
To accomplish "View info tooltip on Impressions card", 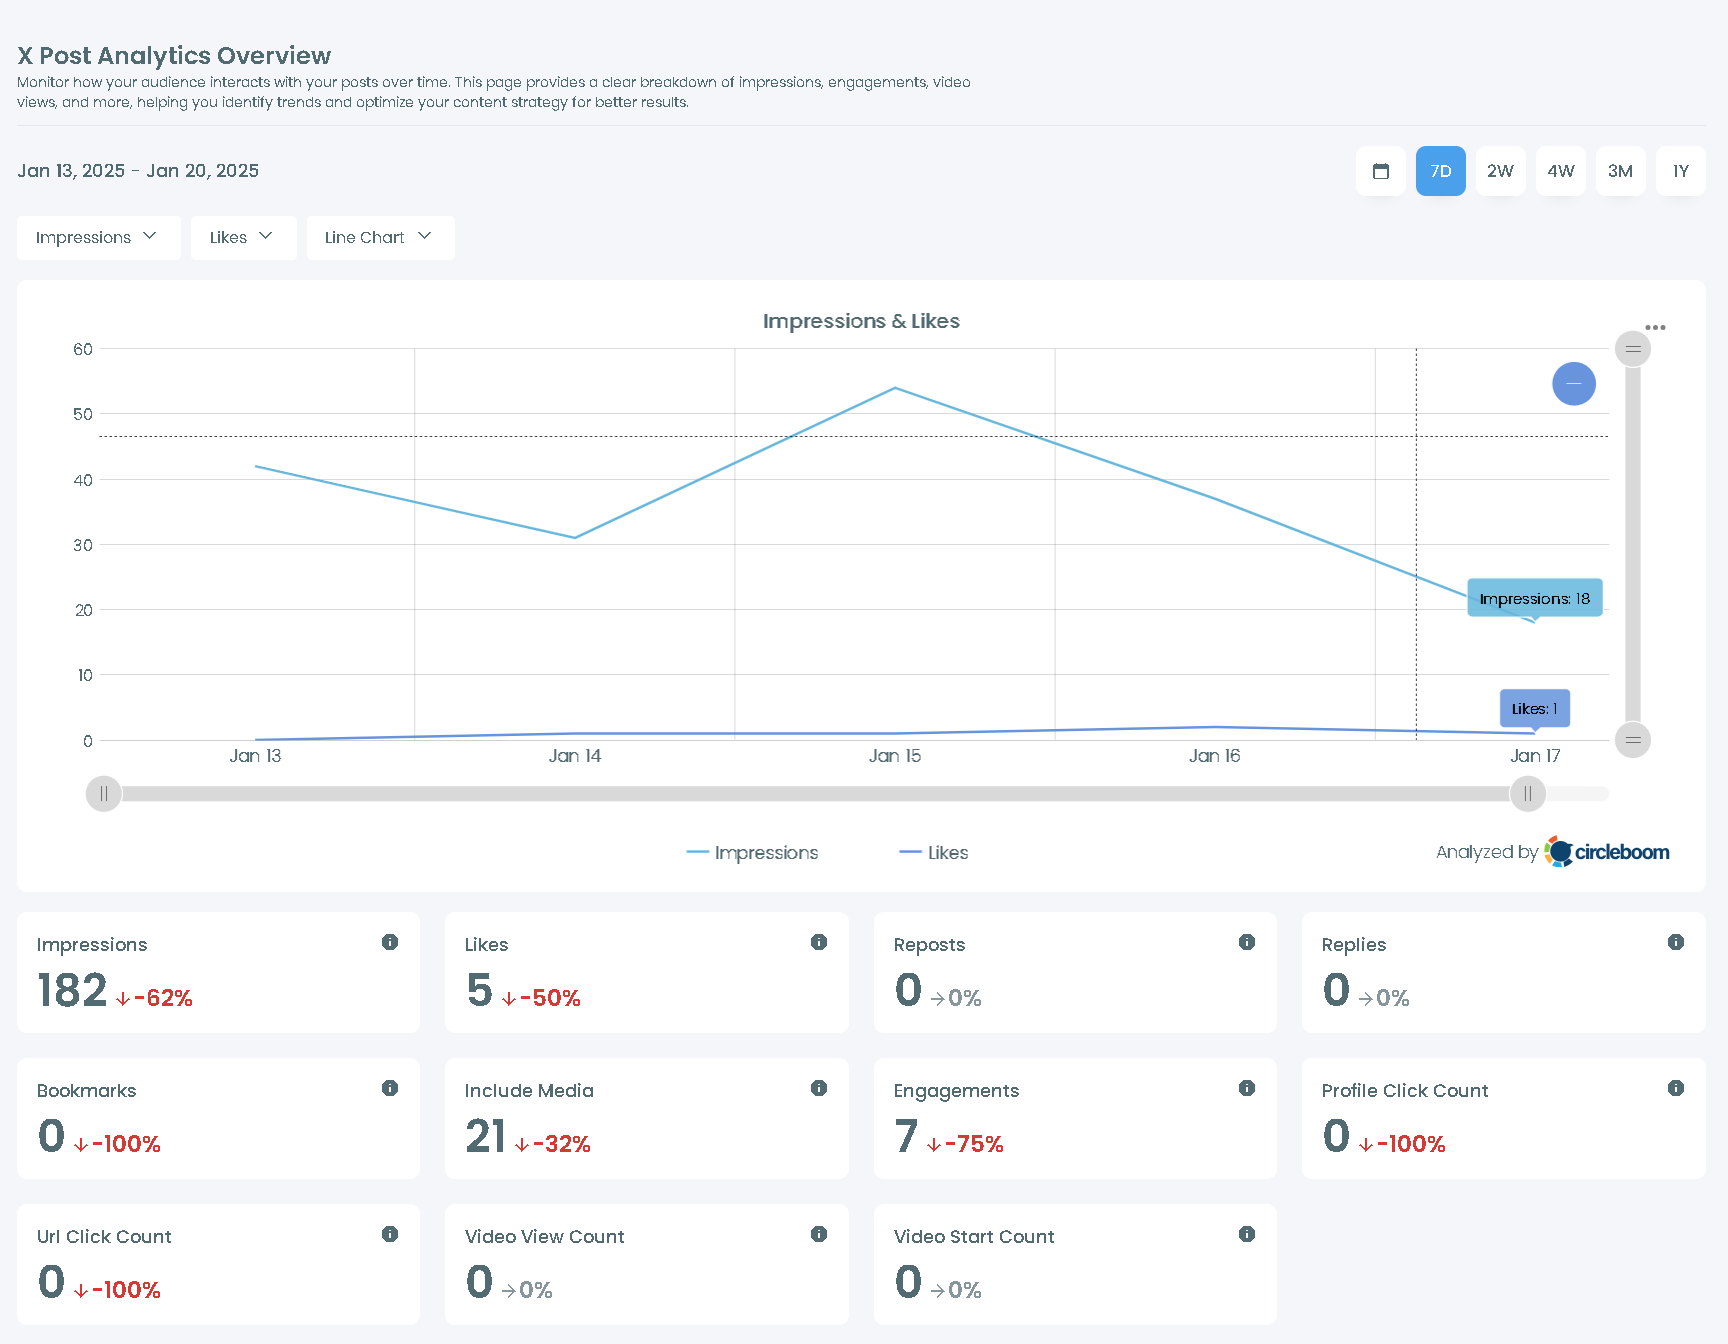I will click(389, 941).
